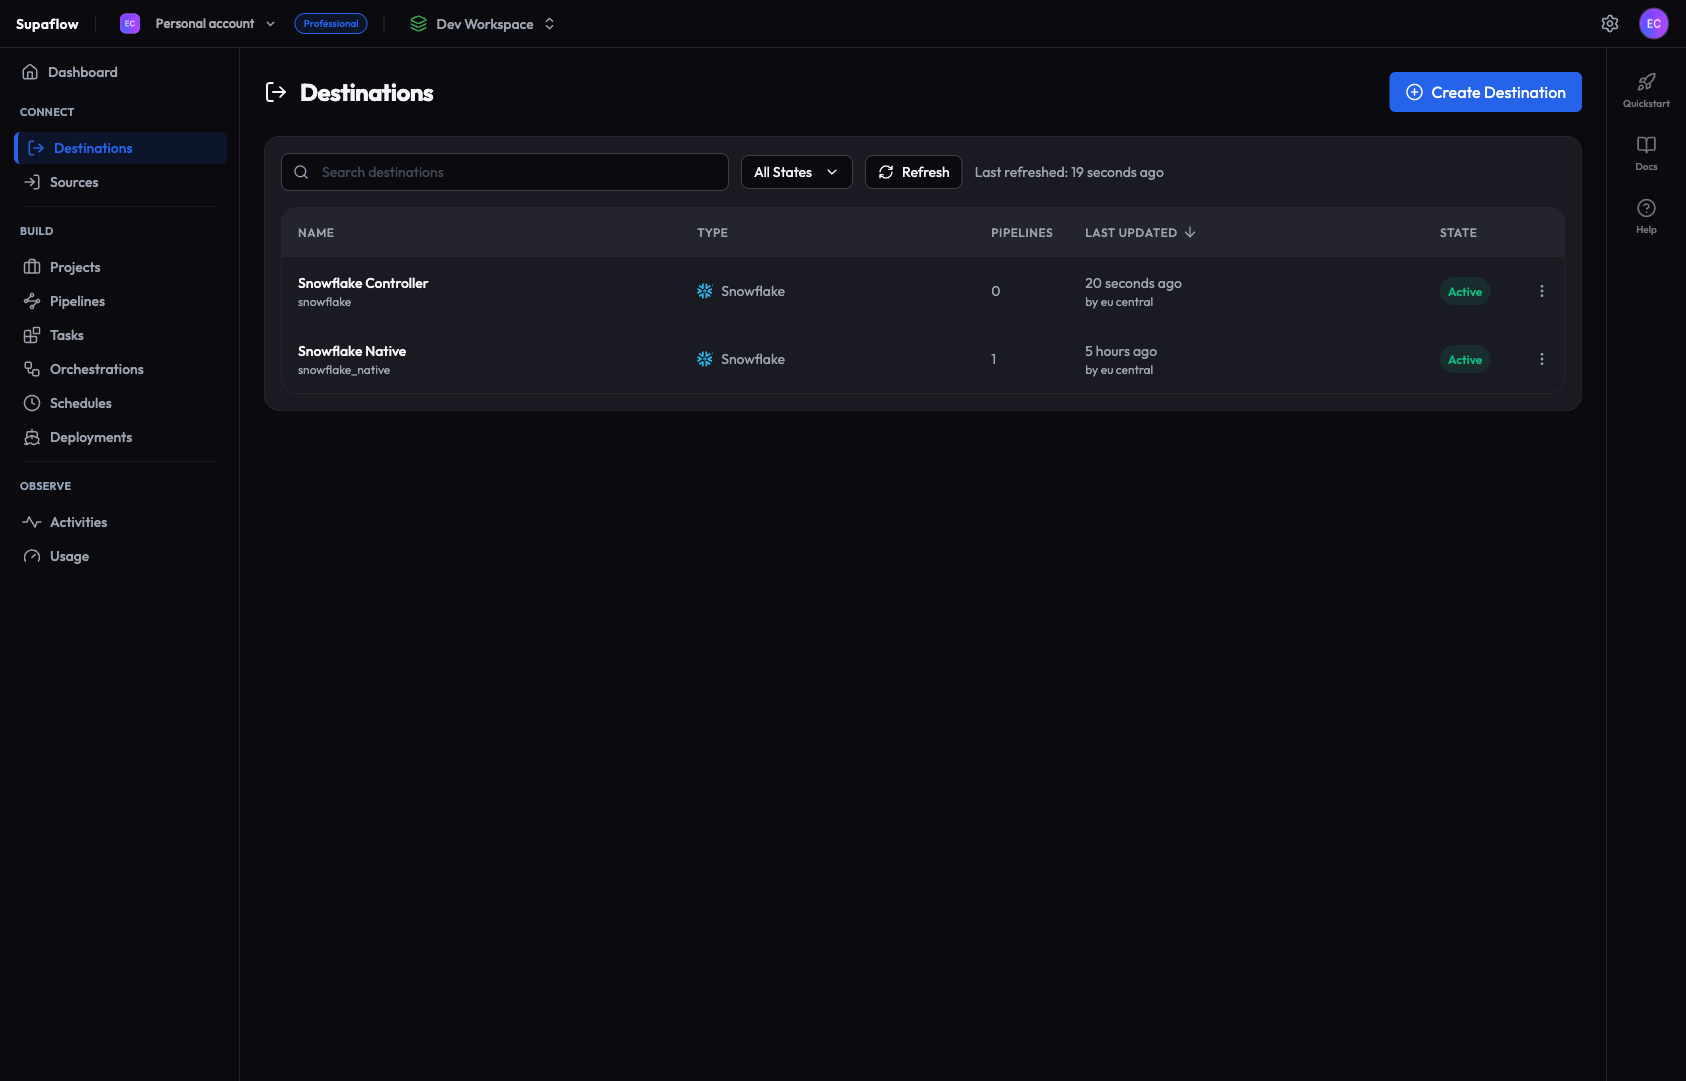Image resolution: width=1686 pixels, height=1081 pixels.
Task: Expand the All States filter dropdown
Action: [796, 172]
